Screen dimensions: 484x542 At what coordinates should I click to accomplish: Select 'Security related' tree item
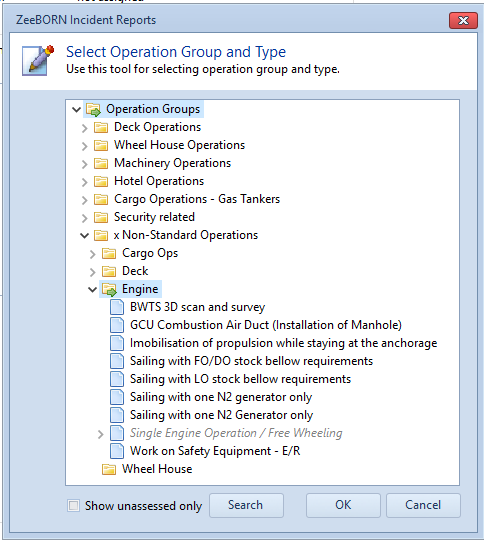[x=154, y=217]
